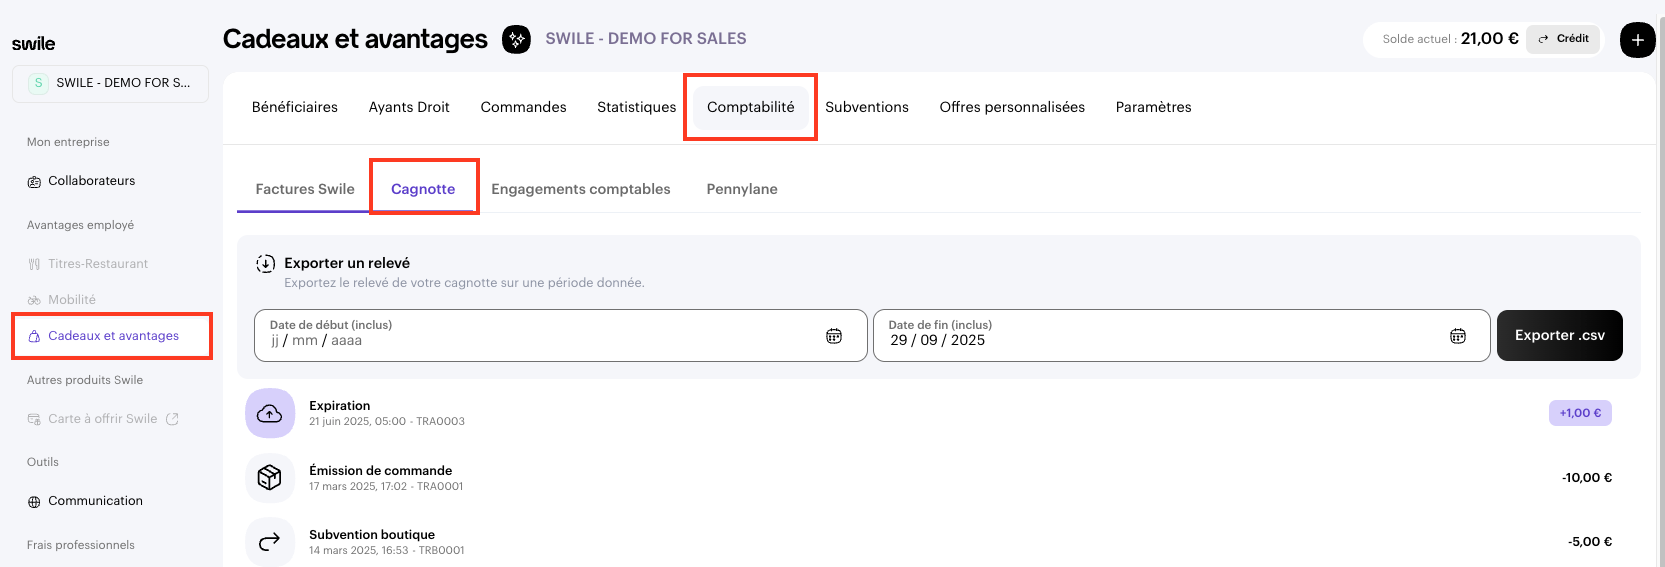
Task: Go to the Pennylane sub-tab
Action: [x=742, y=189]
